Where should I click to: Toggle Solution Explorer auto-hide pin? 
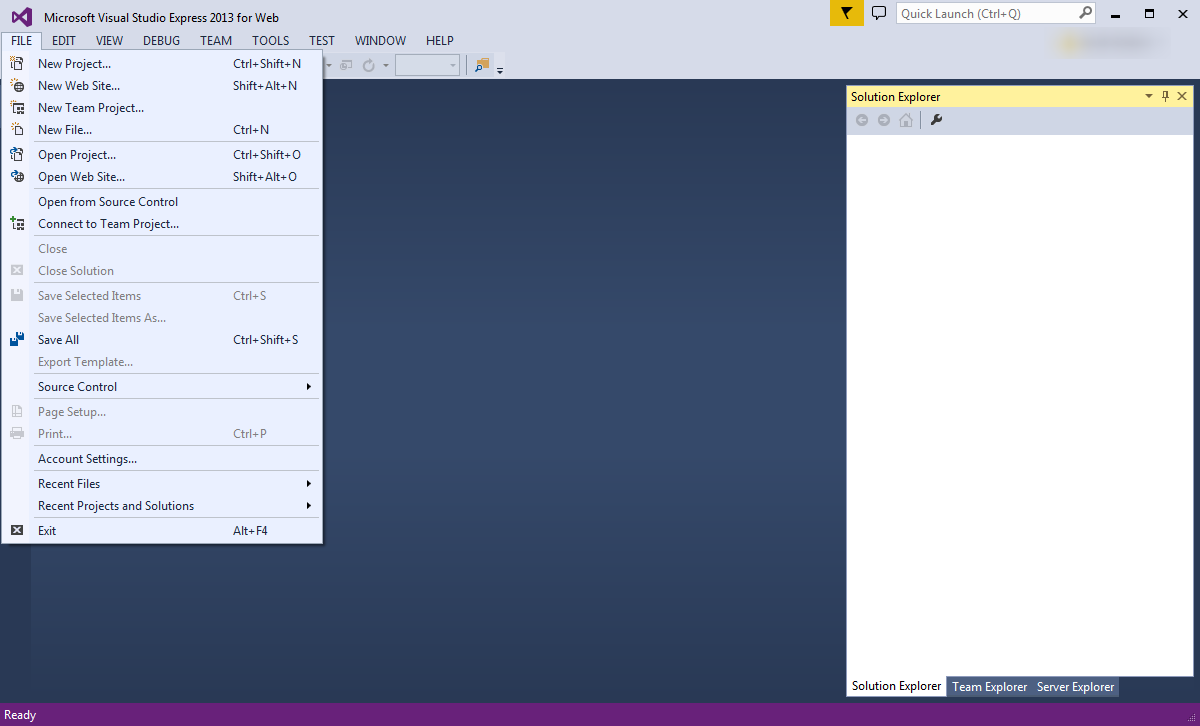1165,96
